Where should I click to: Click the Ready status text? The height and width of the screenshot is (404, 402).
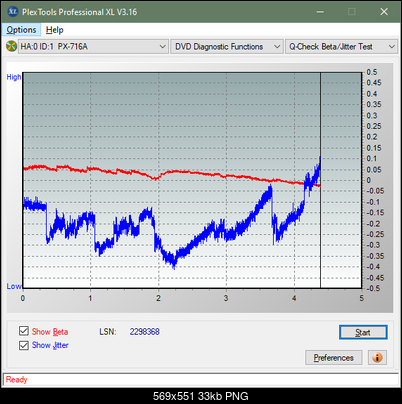pos(17,380)
